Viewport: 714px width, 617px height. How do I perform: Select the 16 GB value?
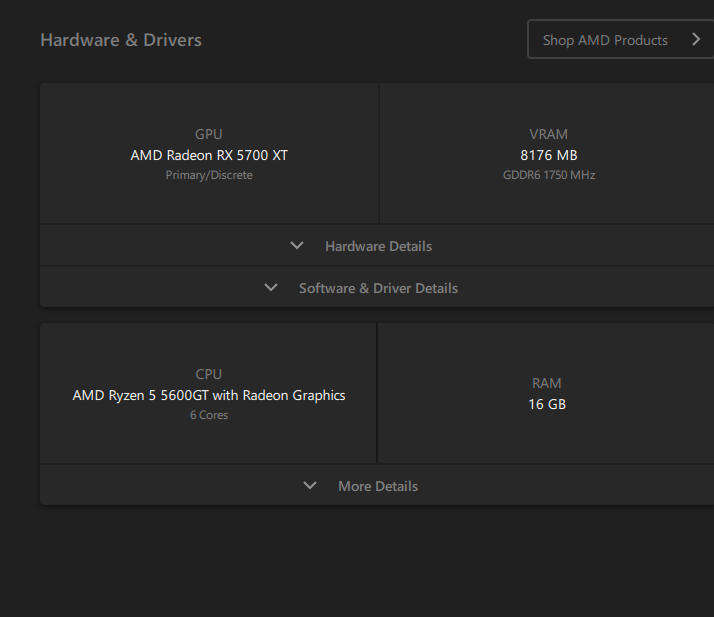click(x=547, y=404)
